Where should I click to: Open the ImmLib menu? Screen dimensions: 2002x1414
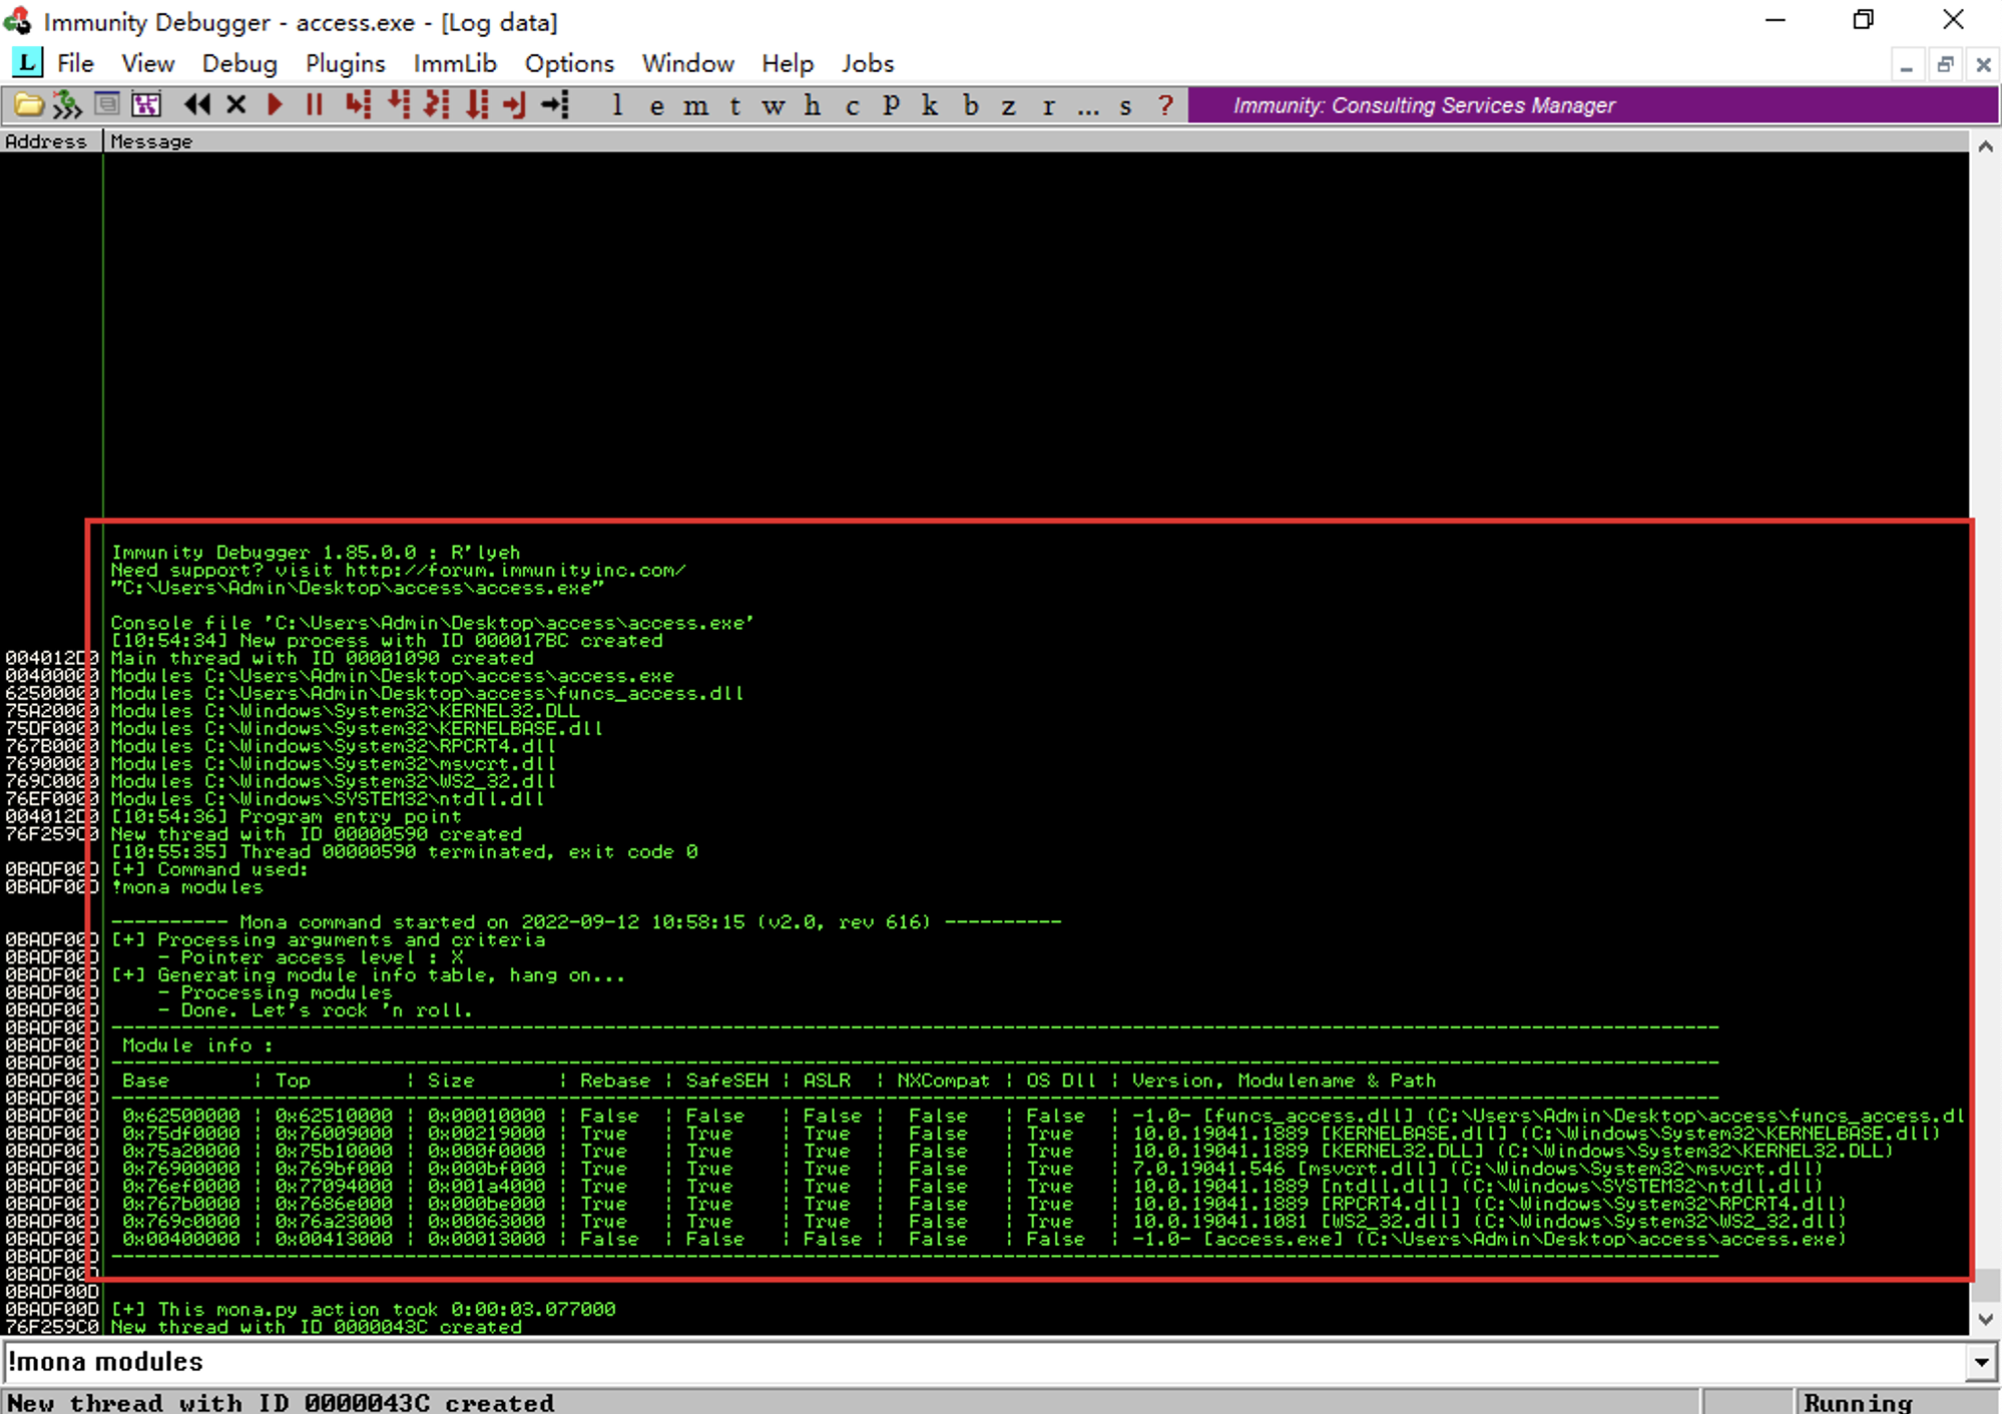455,64
